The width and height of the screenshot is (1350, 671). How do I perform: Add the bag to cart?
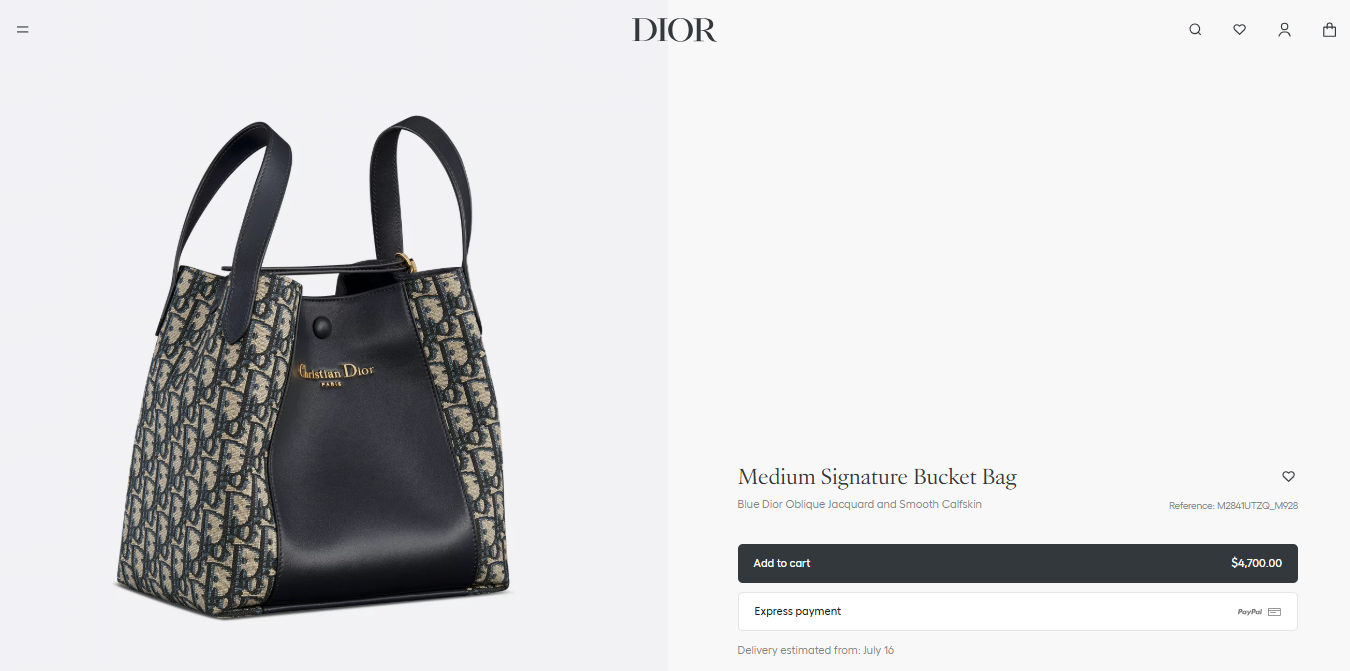tap(1017, 563)
